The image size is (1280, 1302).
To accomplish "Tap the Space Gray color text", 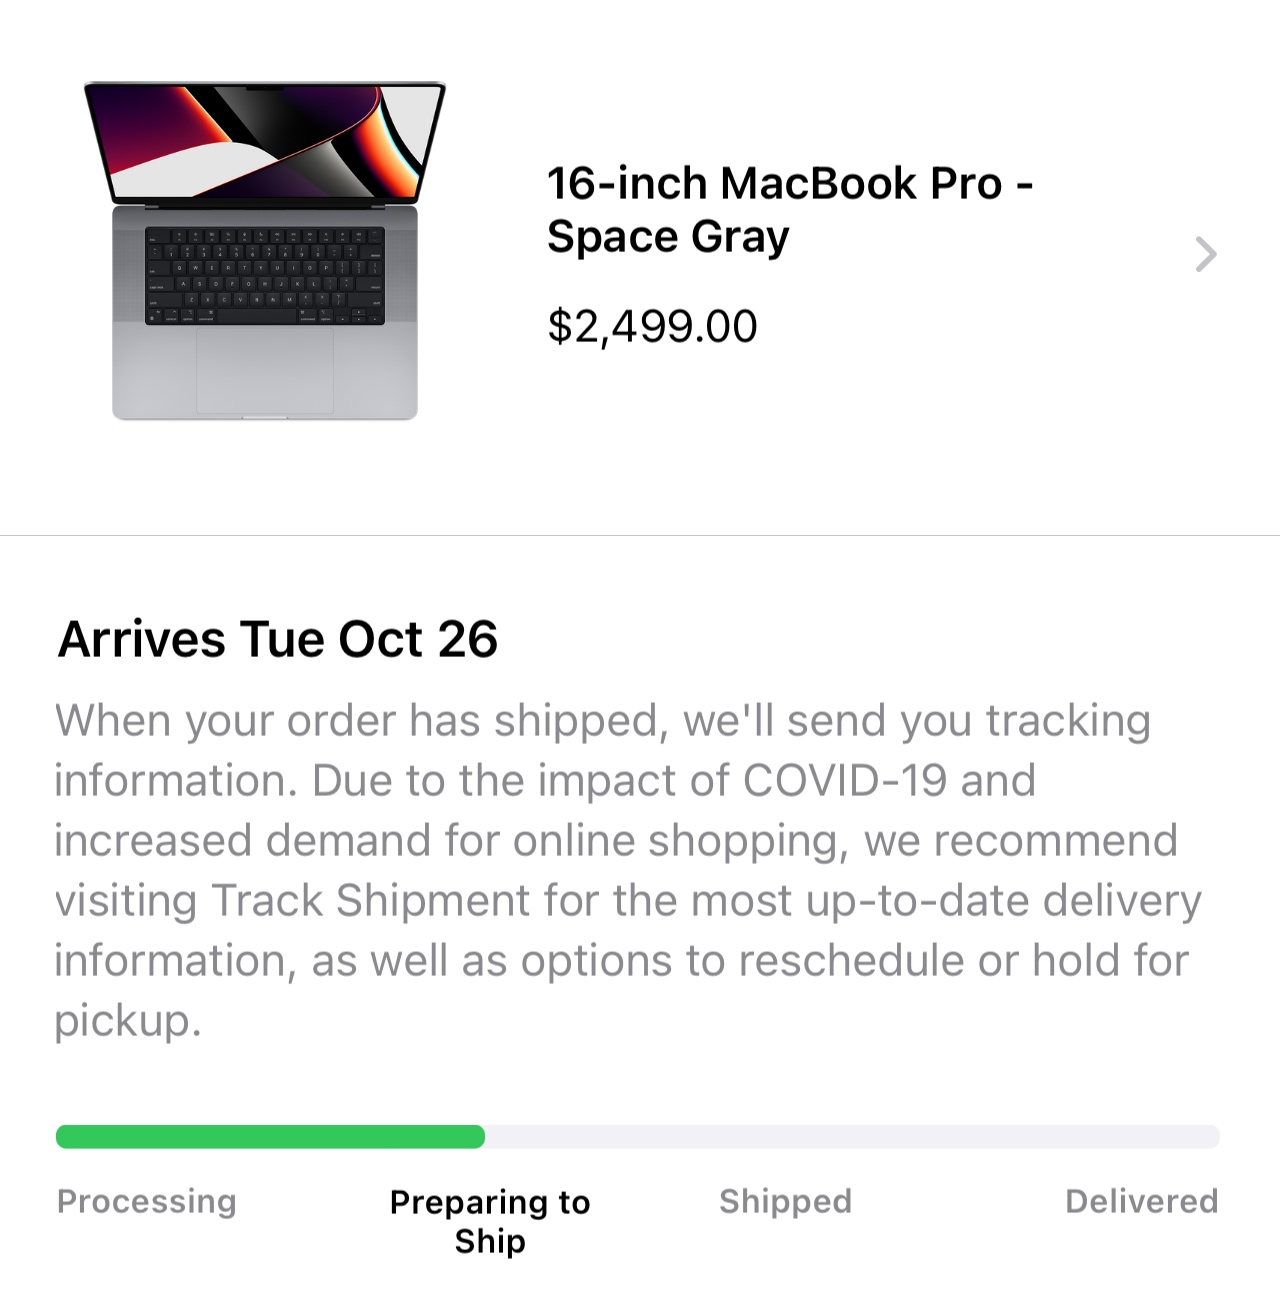I will pos(668,238).
